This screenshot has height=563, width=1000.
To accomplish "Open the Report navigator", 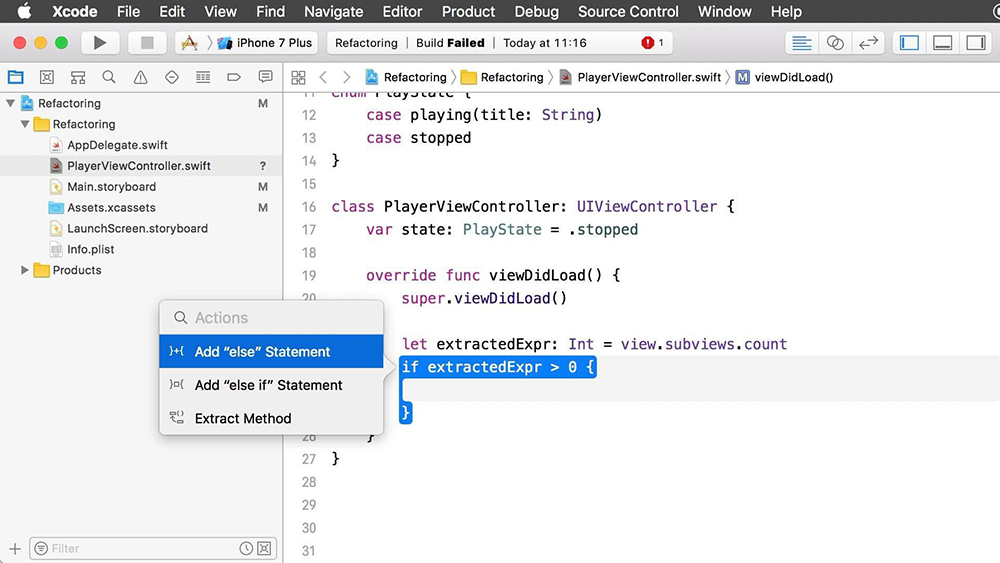I will [x=265, y=77].
